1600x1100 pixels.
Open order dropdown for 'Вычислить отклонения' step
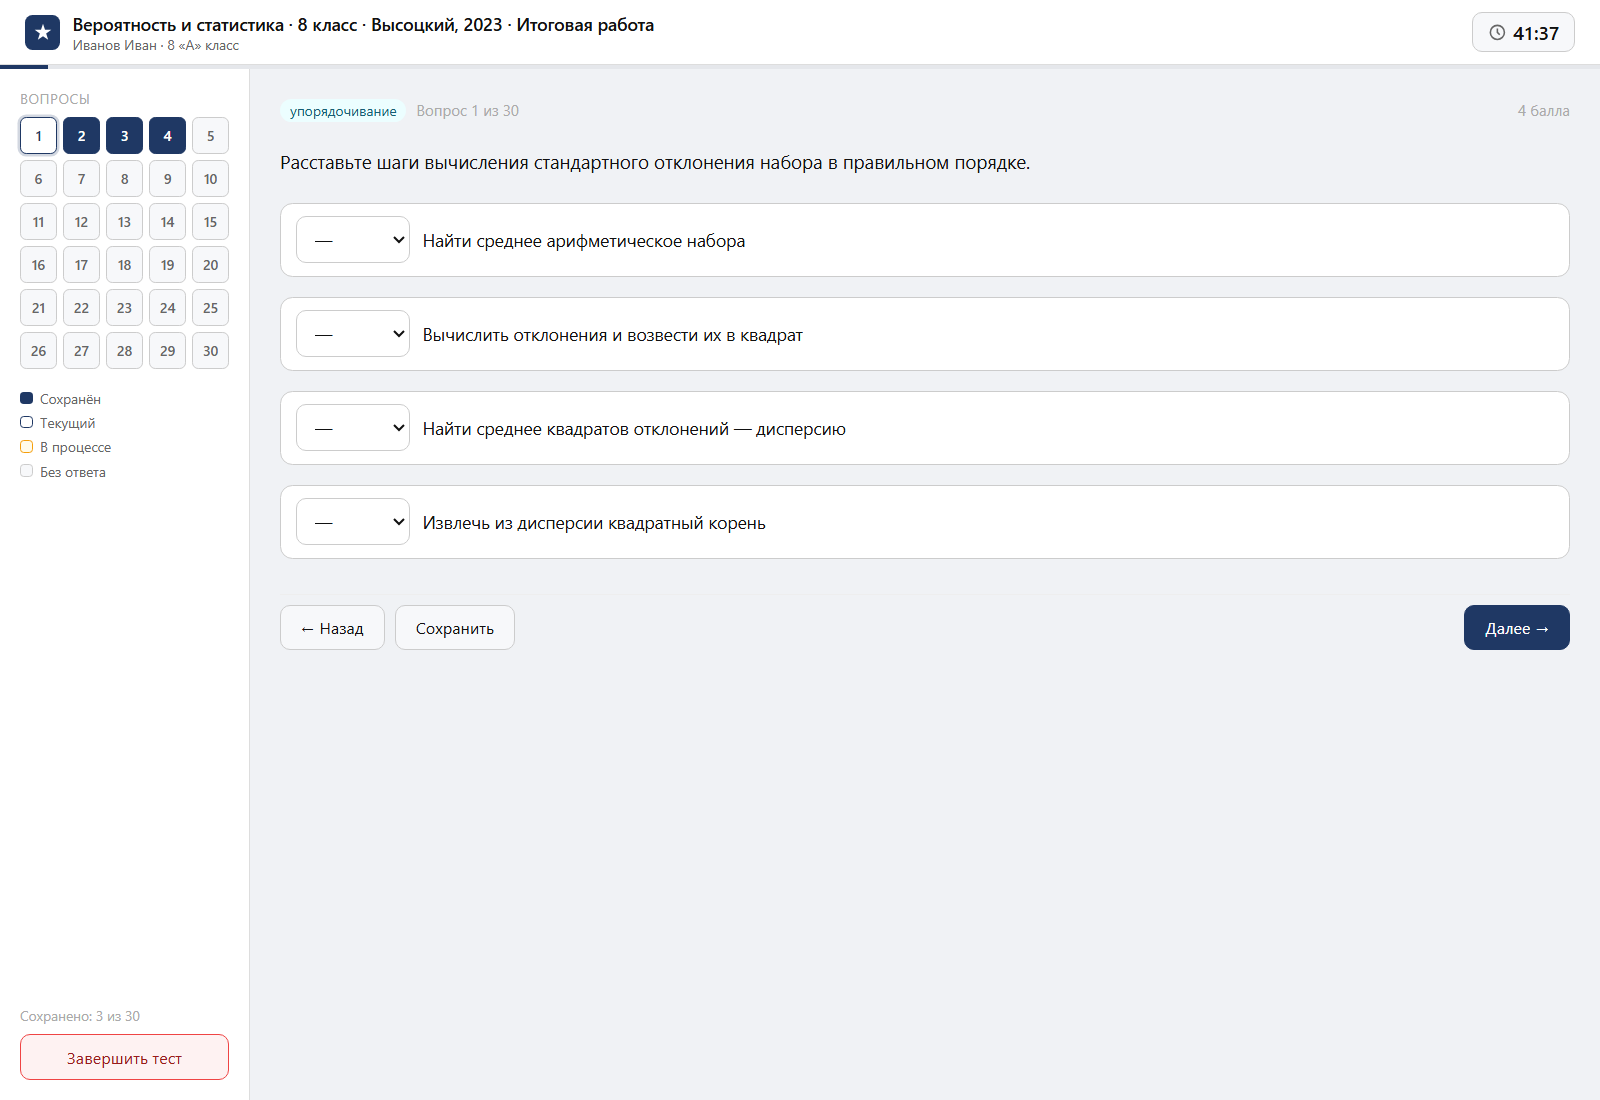click(x=353, y=334)
